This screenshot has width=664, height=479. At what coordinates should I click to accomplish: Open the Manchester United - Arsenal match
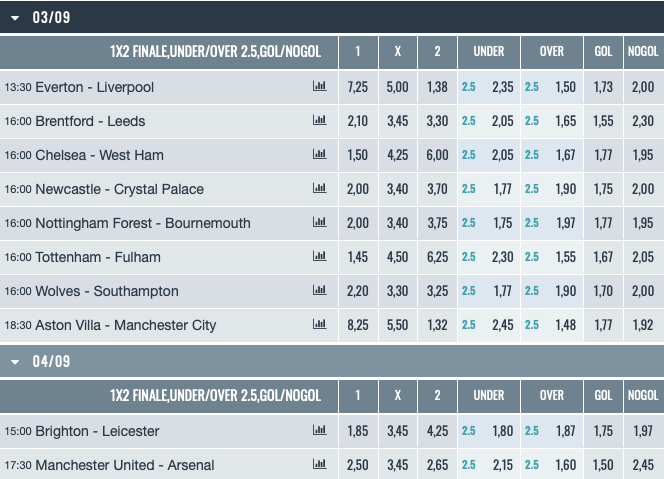coord(124,465)
